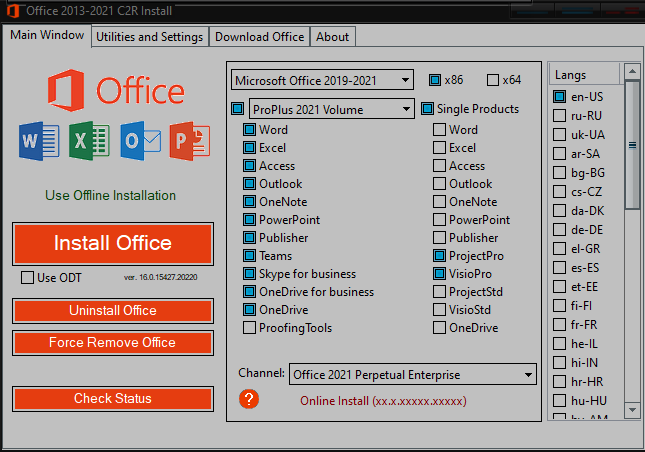Click Force Remove Office button

click(113, 343)
